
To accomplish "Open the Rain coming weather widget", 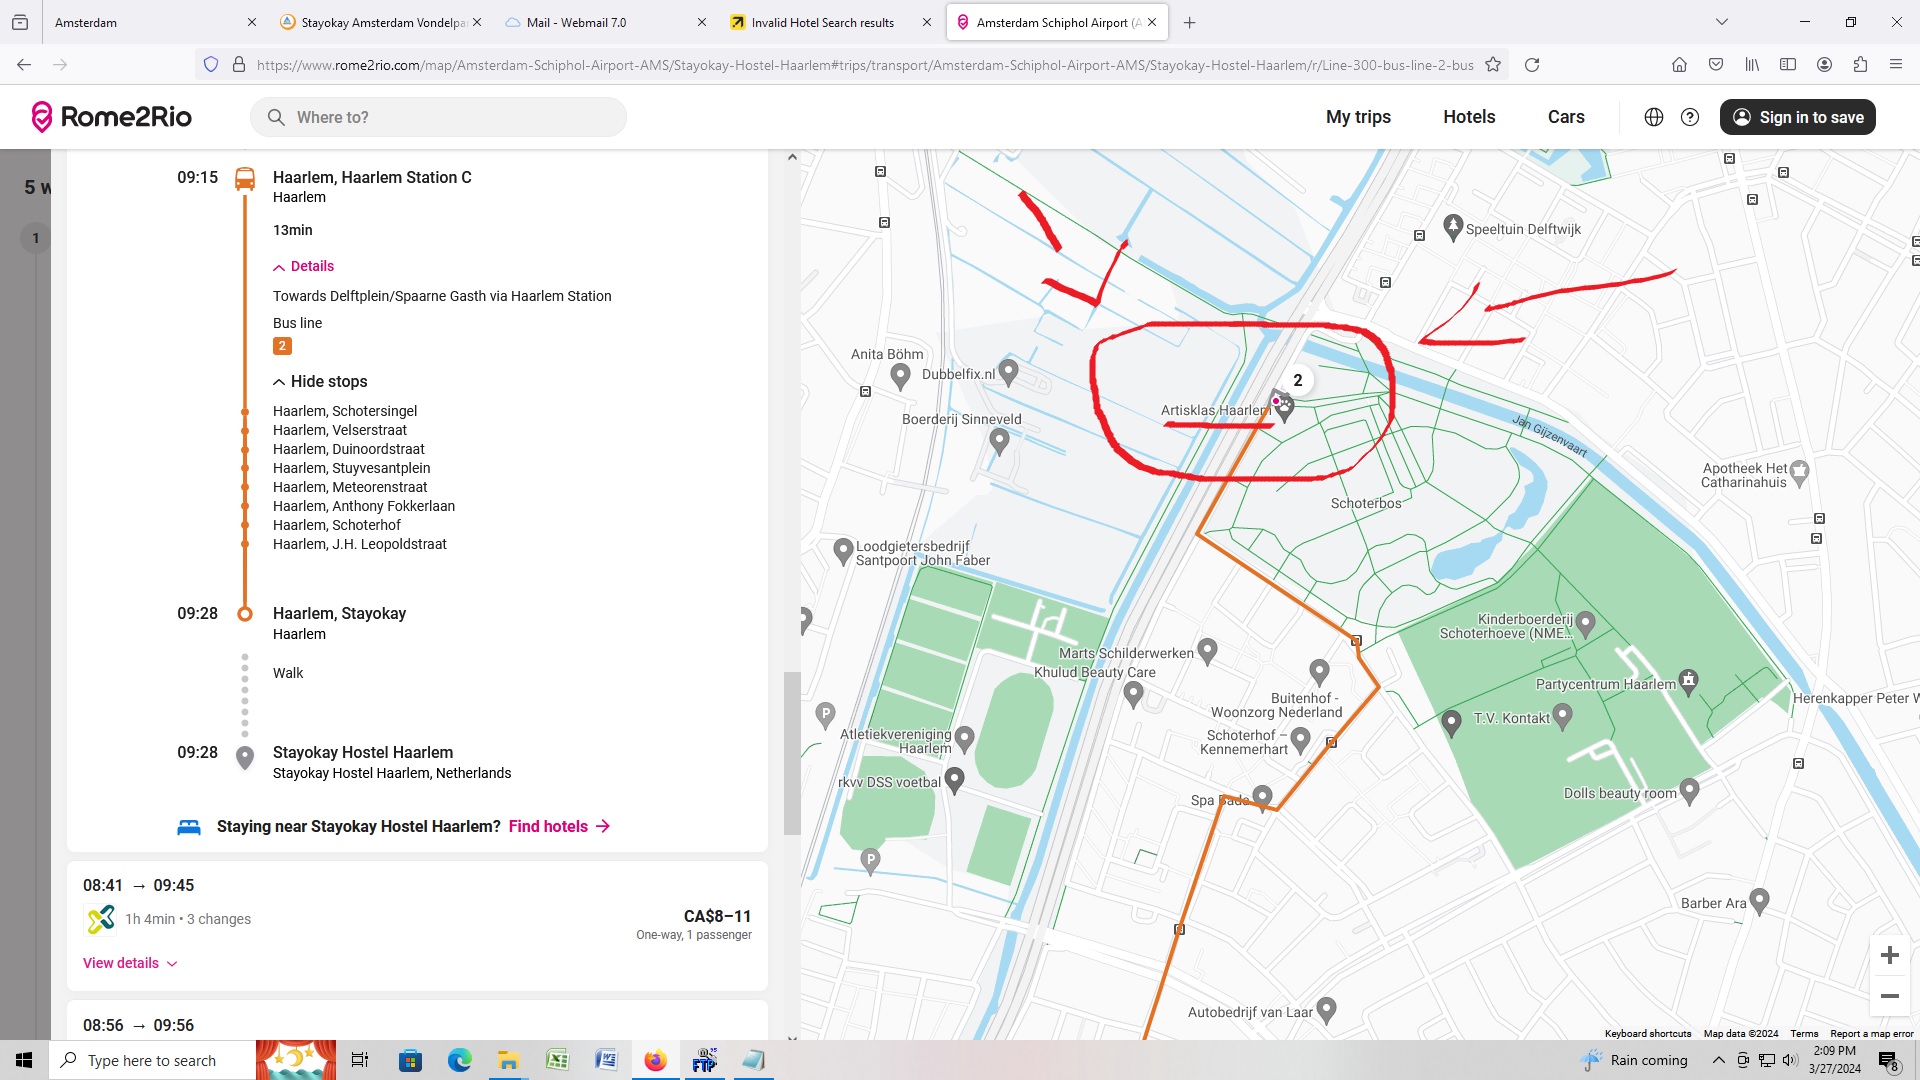I will (x=1634, y=1060).
